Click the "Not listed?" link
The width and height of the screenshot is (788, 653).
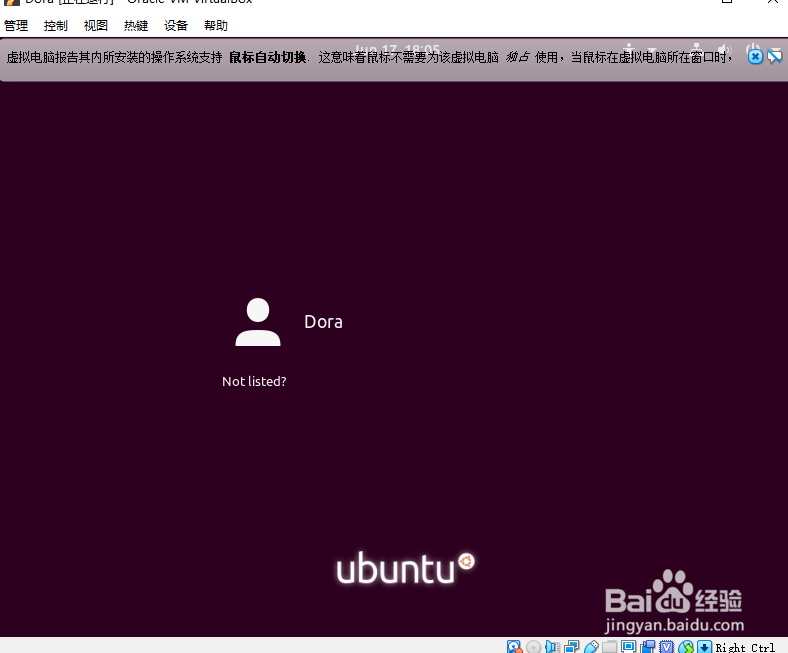(x=254, y=382)
